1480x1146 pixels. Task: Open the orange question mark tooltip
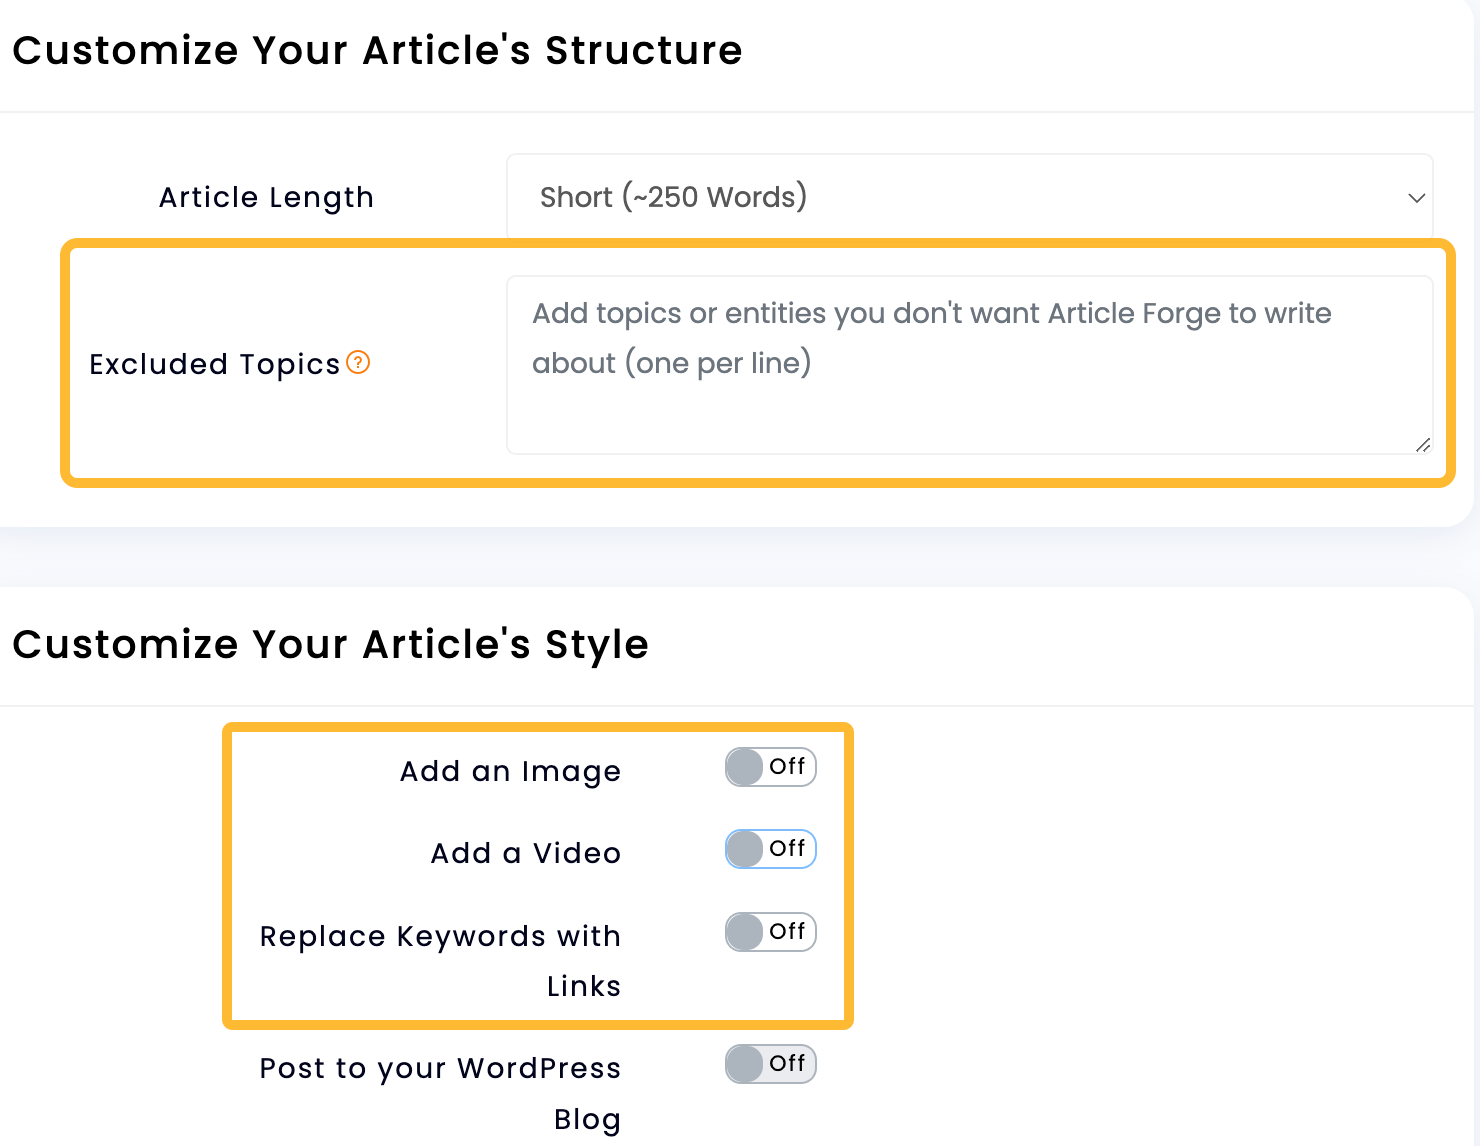tap(359, 363)
